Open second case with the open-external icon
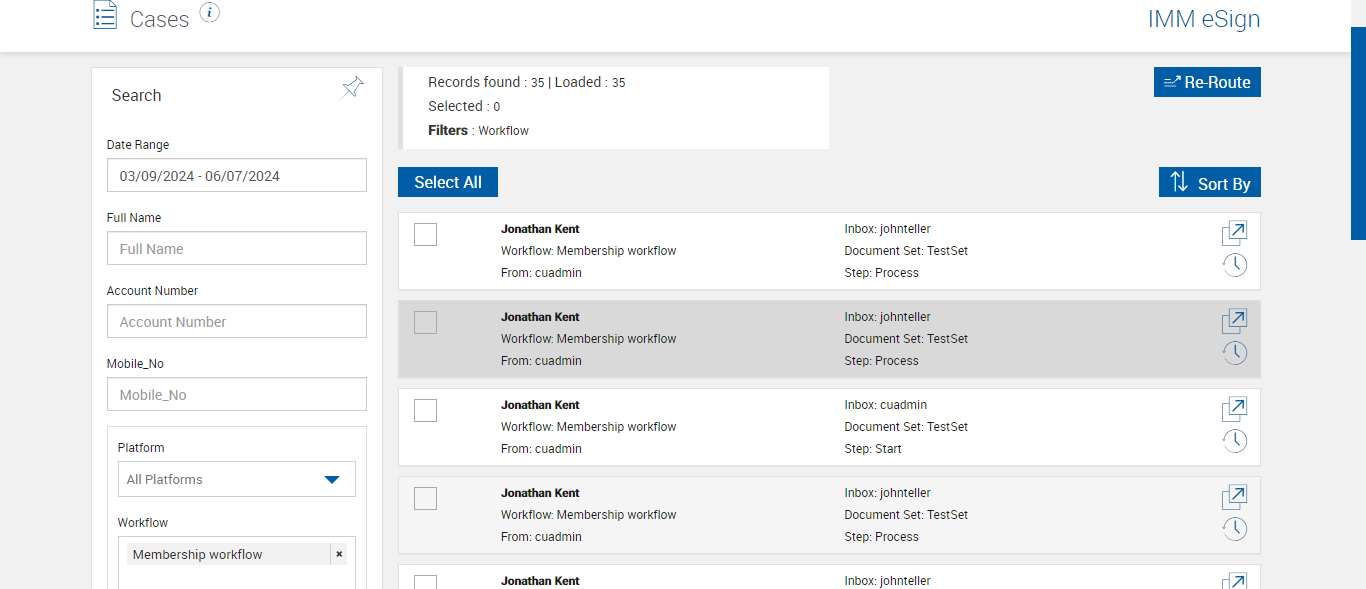1366x589 pixels. [1234, 321]
